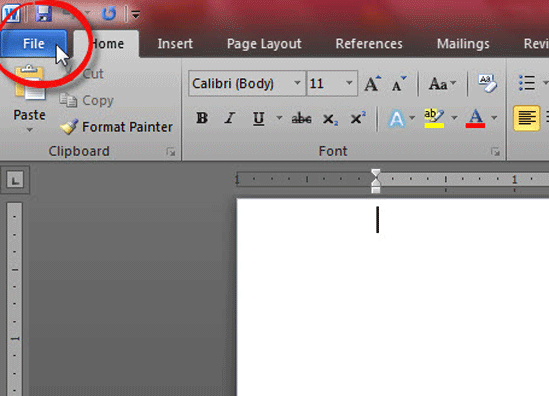
Task: Toggle Bold formatting
Action: click(202, 118)
